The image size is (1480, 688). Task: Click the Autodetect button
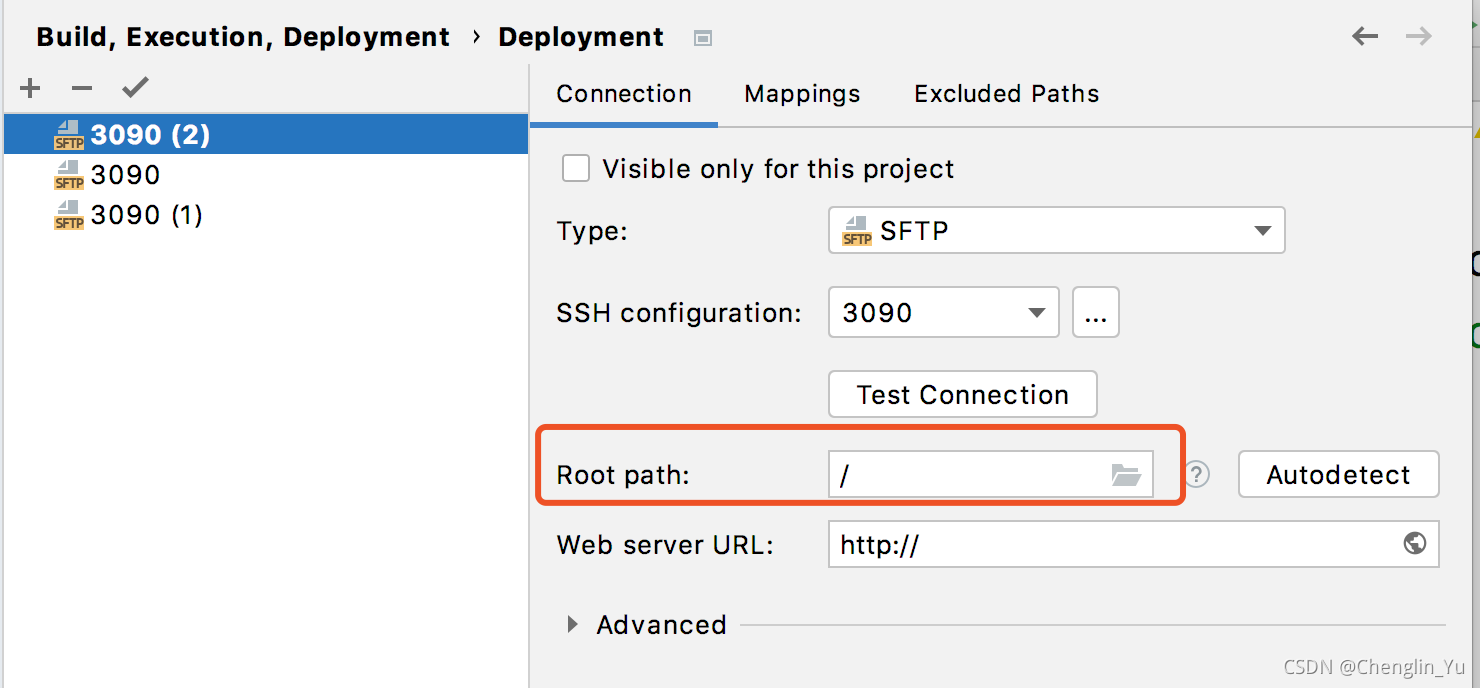click(1339, 474)
